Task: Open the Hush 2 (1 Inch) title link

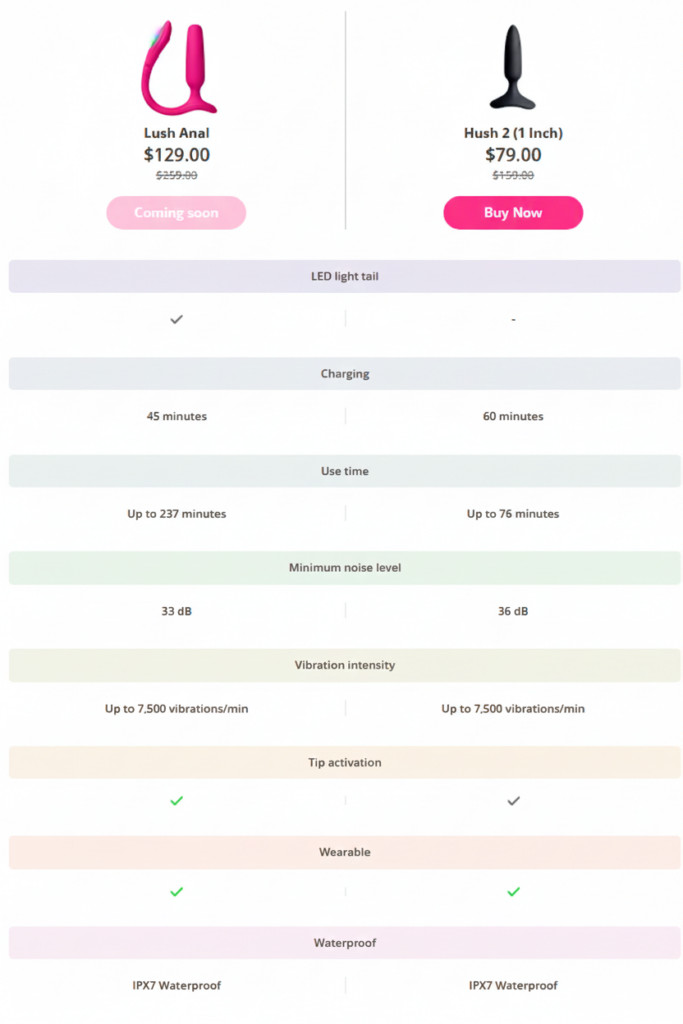Action: pos(513,133)
